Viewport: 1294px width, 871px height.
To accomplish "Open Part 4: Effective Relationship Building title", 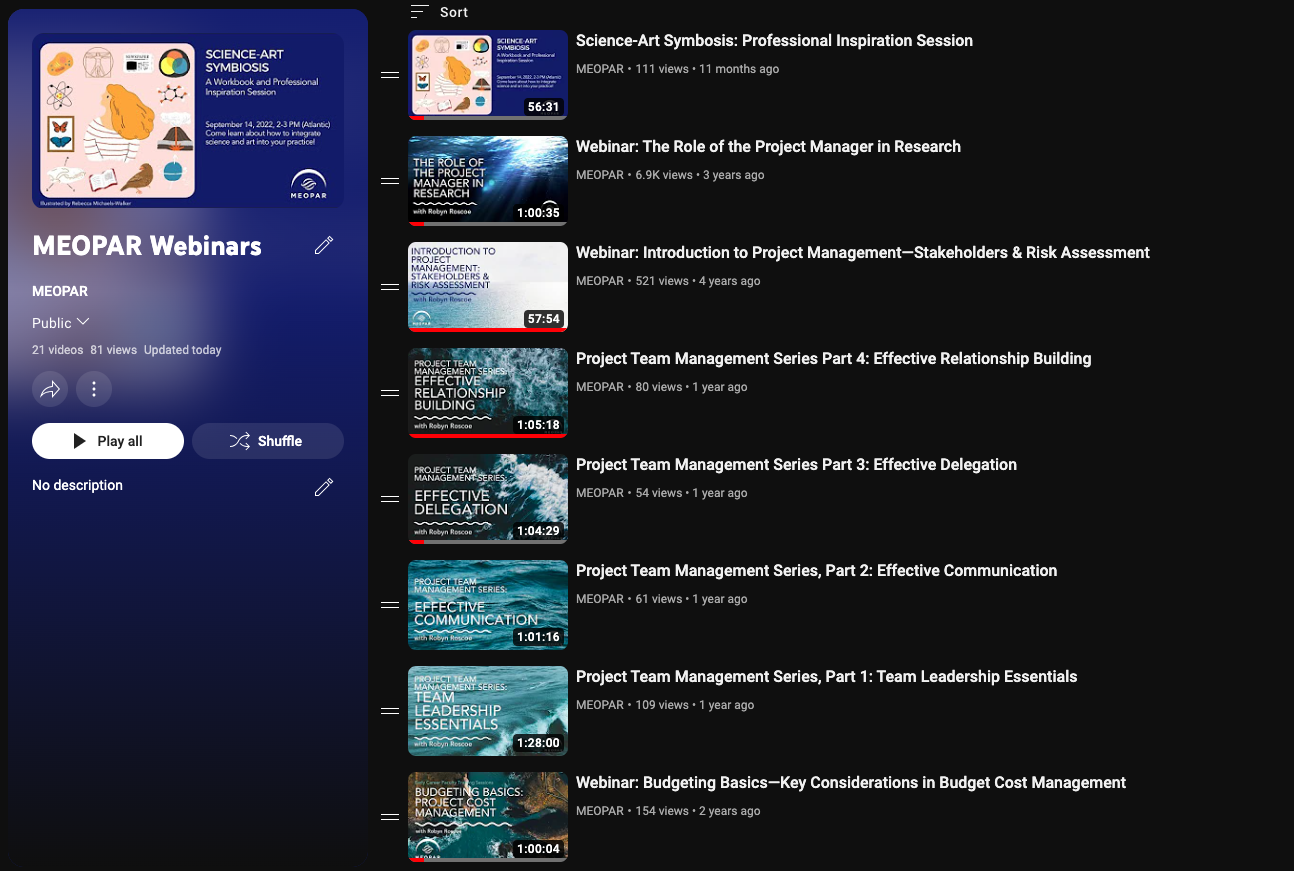I will click(834, 359).
